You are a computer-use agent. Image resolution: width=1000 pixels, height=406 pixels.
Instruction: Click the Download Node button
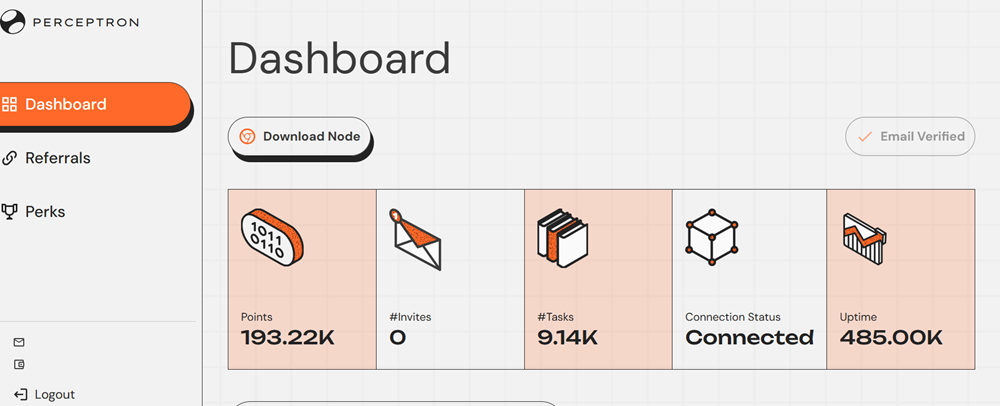299,136
